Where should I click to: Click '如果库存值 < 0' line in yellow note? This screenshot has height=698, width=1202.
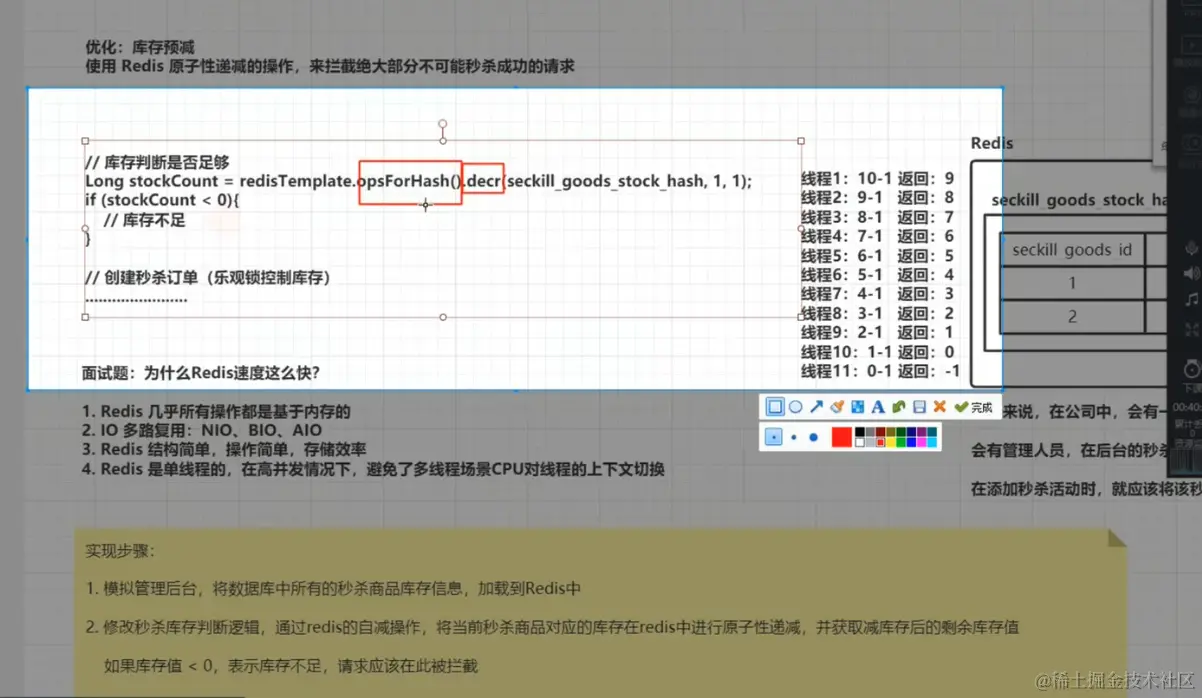coord(291,665)
